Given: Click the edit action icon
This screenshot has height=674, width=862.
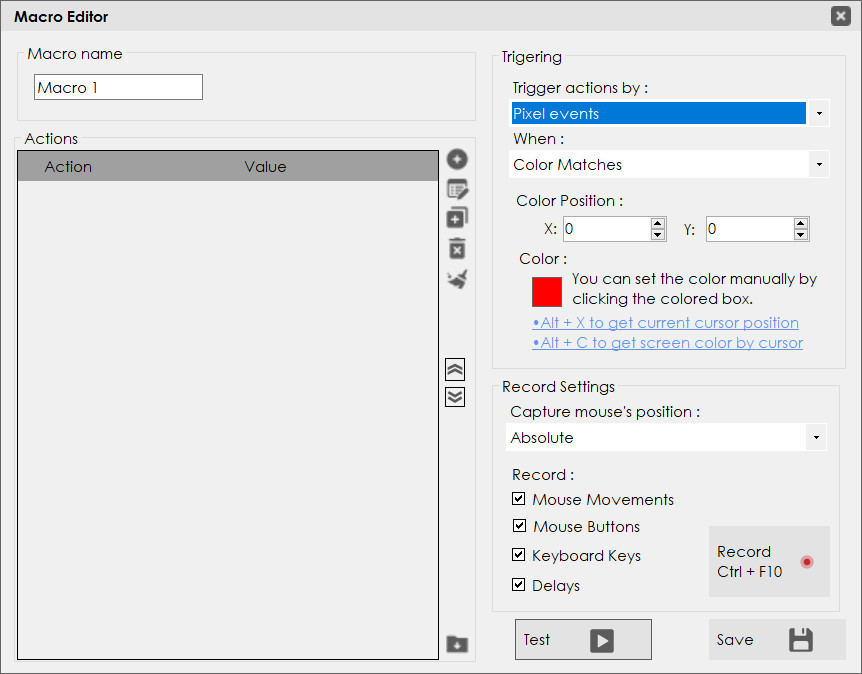Looking at the screenshot, I should (457, 190).
